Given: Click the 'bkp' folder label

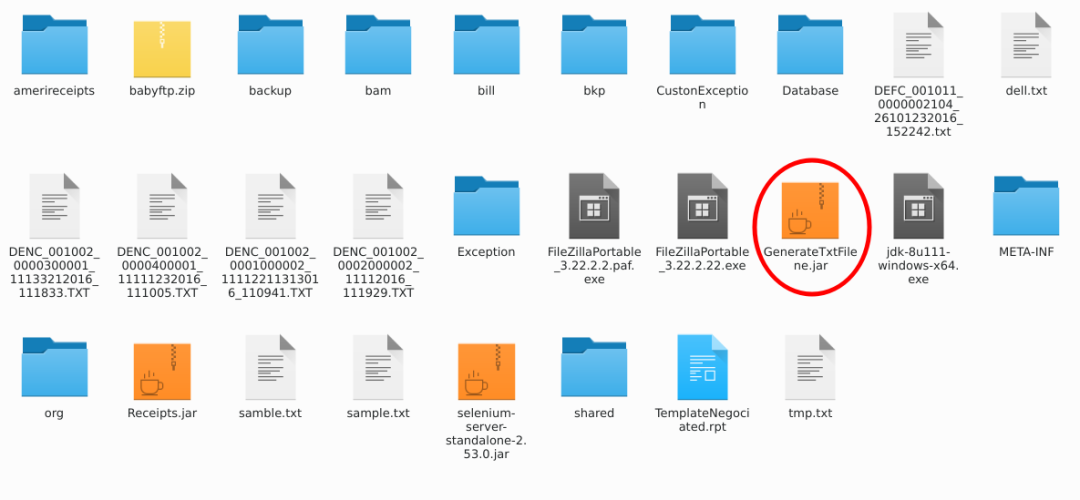Looking at the screenshot, I should (x=594, y=91).
